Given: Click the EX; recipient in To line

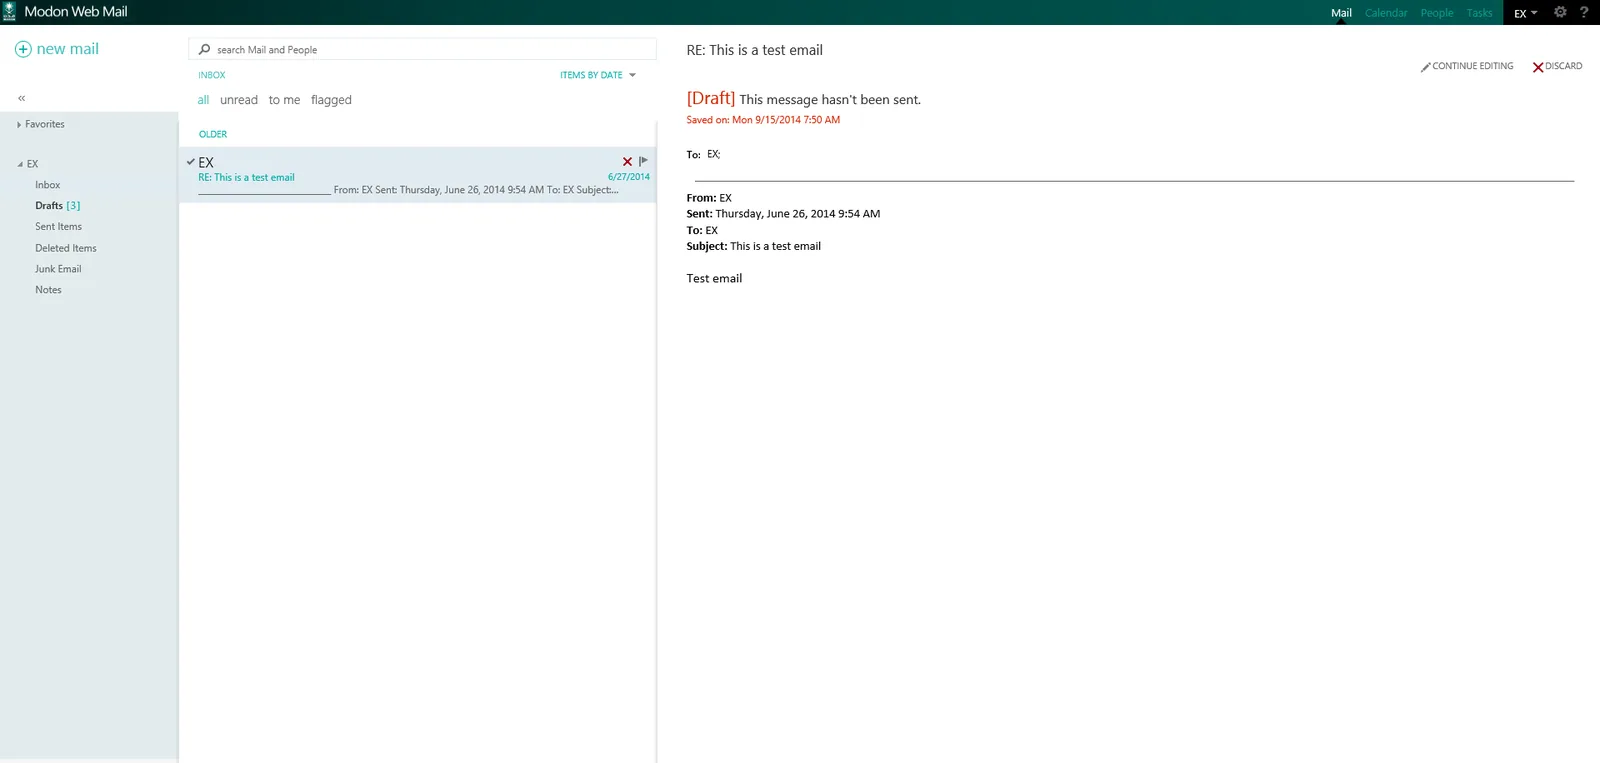Looking at the screenshot, I should [x=714, y=154].
